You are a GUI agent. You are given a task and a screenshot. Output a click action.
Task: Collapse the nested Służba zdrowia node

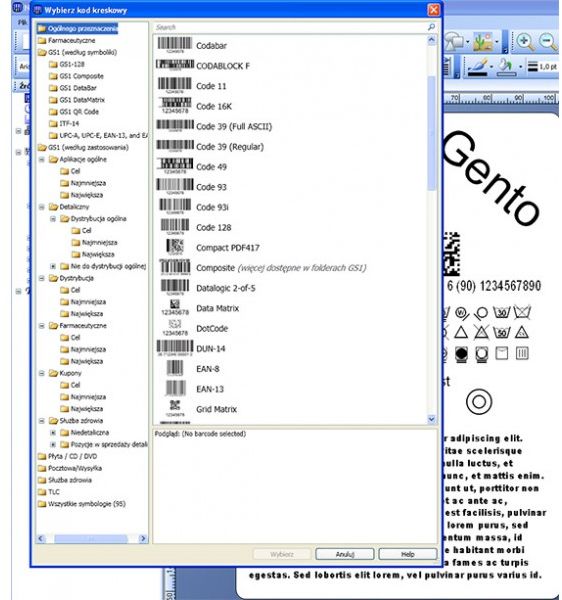(x=42, y=421)
